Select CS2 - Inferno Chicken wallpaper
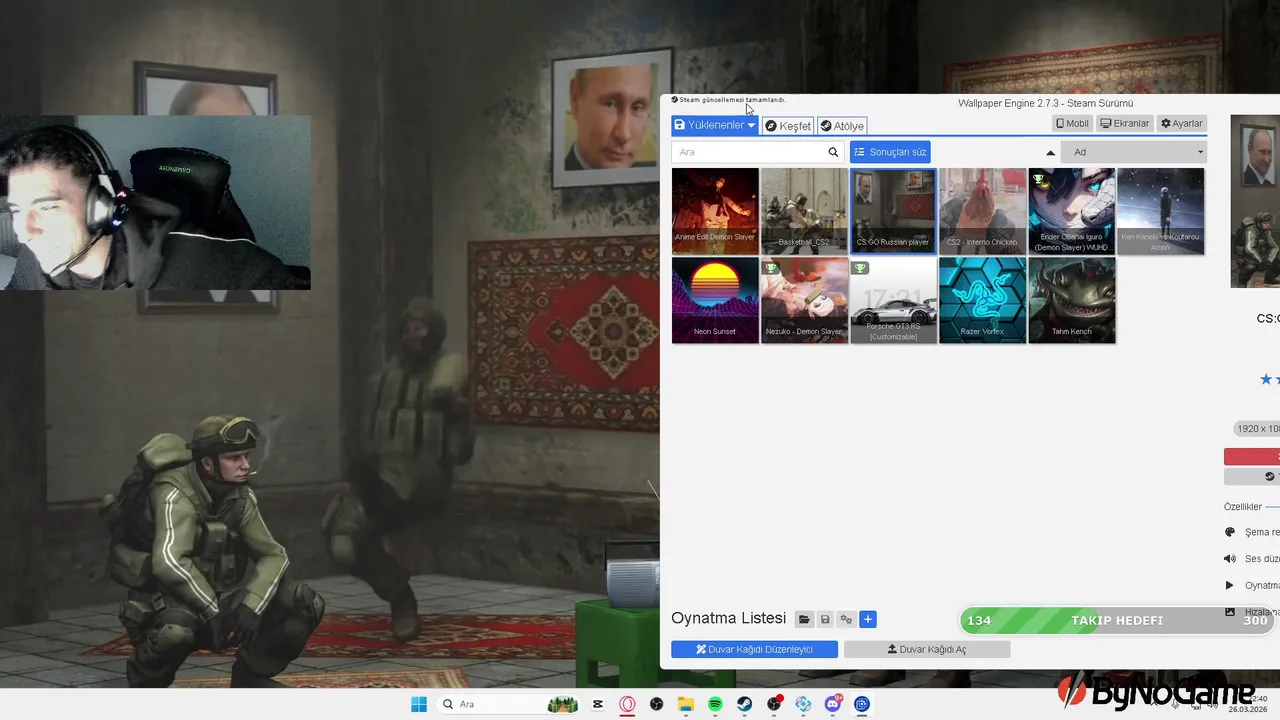The width and height of the screenshot is (1280, 720). tap(982, 211)
